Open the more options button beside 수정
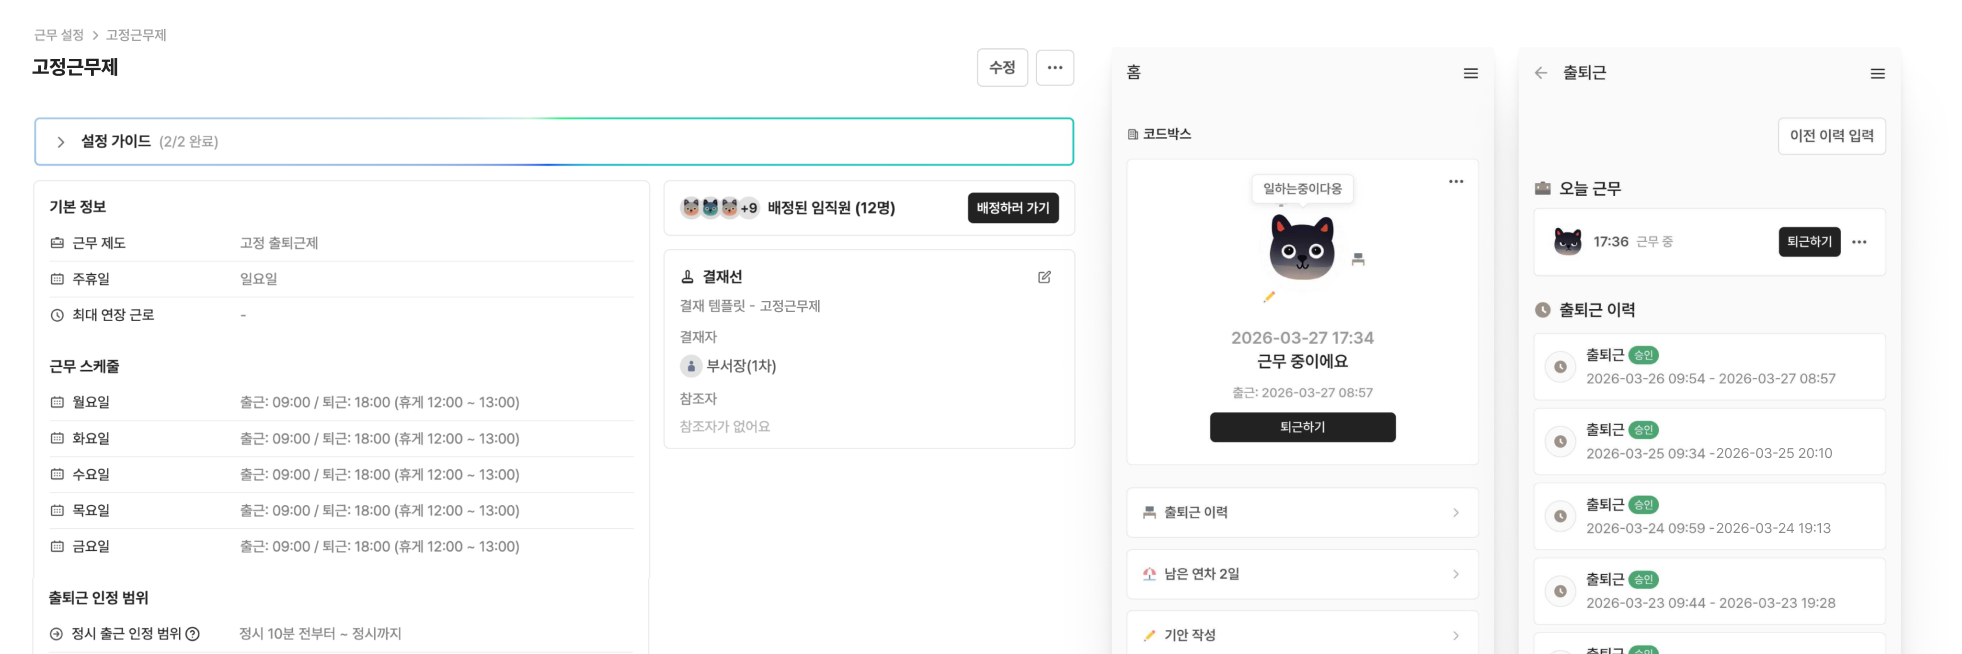 click(x=1055, y=68)
